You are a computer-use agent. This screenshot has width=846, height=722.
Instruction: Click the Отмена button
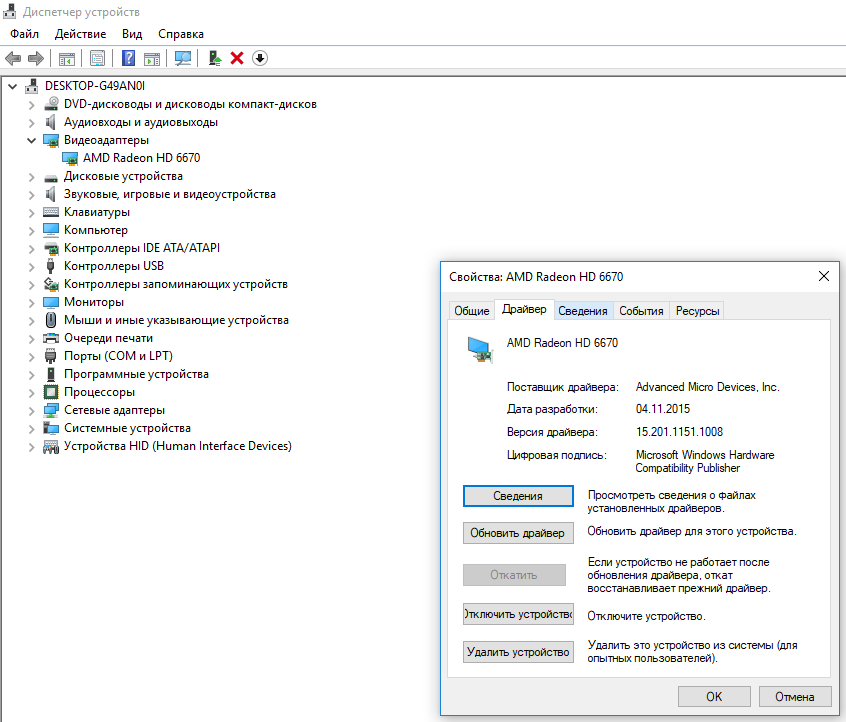click(x=795, y=697)
